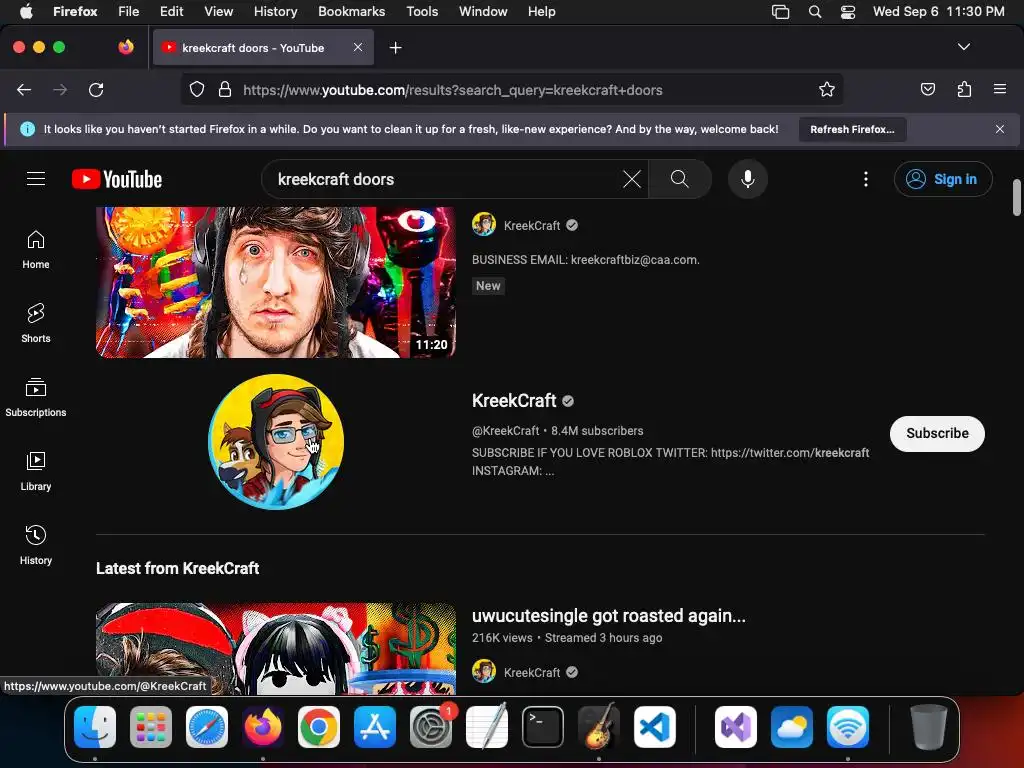Open the 'uwucutesingle got roasted again...' title
The width and height of the screenshot is (1024, 768).
[609, 616]
